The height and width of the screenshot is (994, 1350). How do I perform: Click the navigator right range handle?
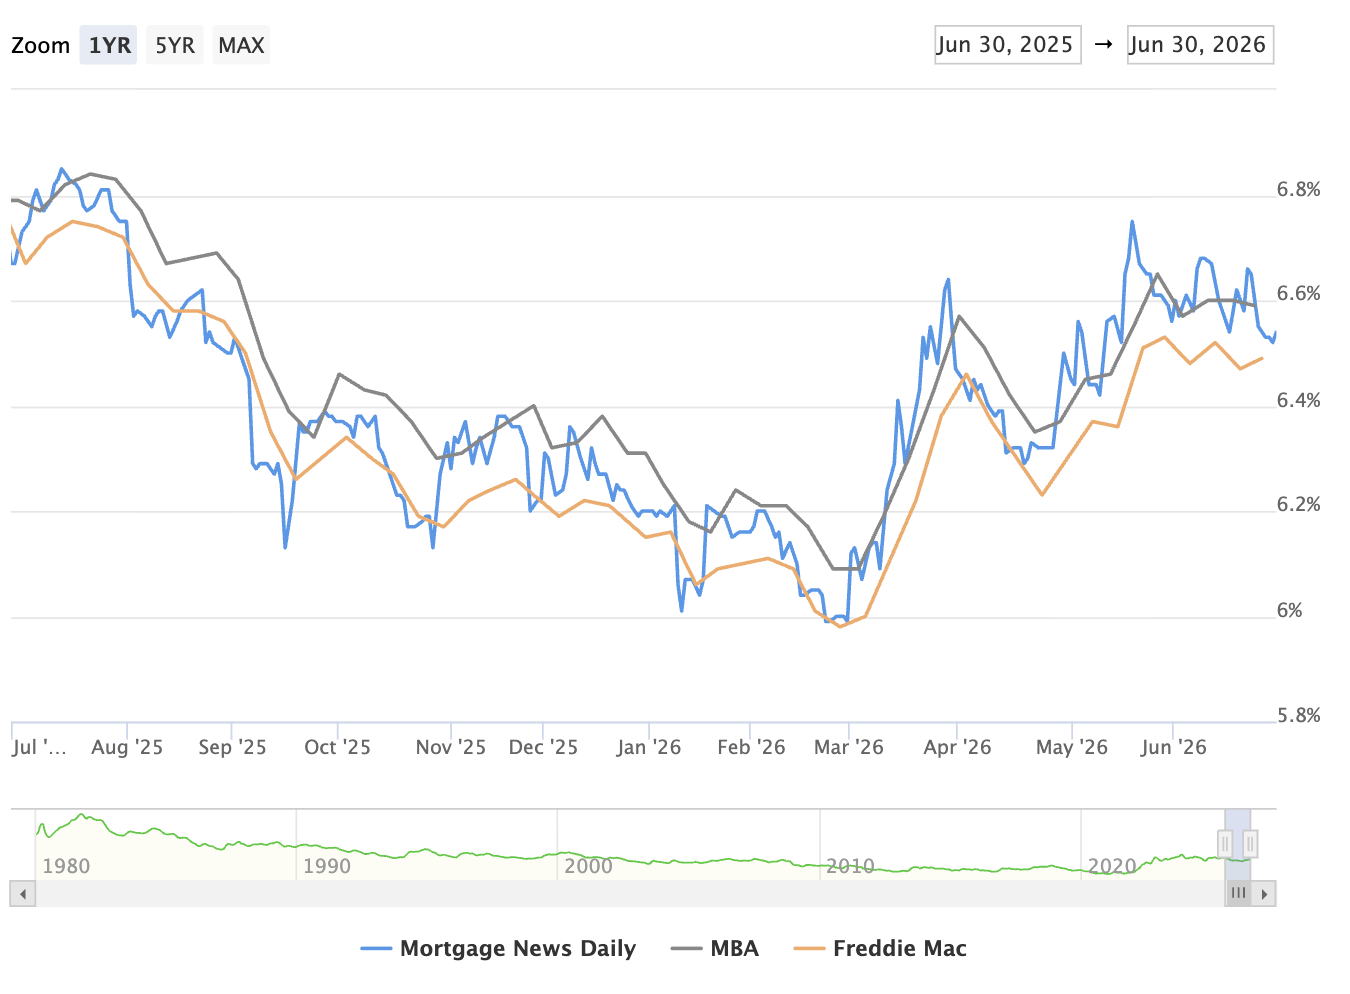(x=1250, y=844)
